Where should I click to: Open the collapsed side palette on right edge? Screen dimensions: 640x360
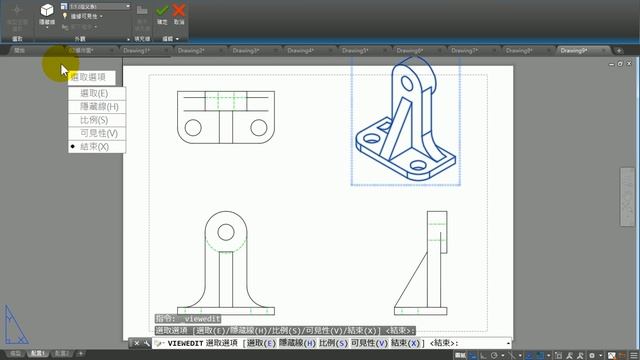627,197
